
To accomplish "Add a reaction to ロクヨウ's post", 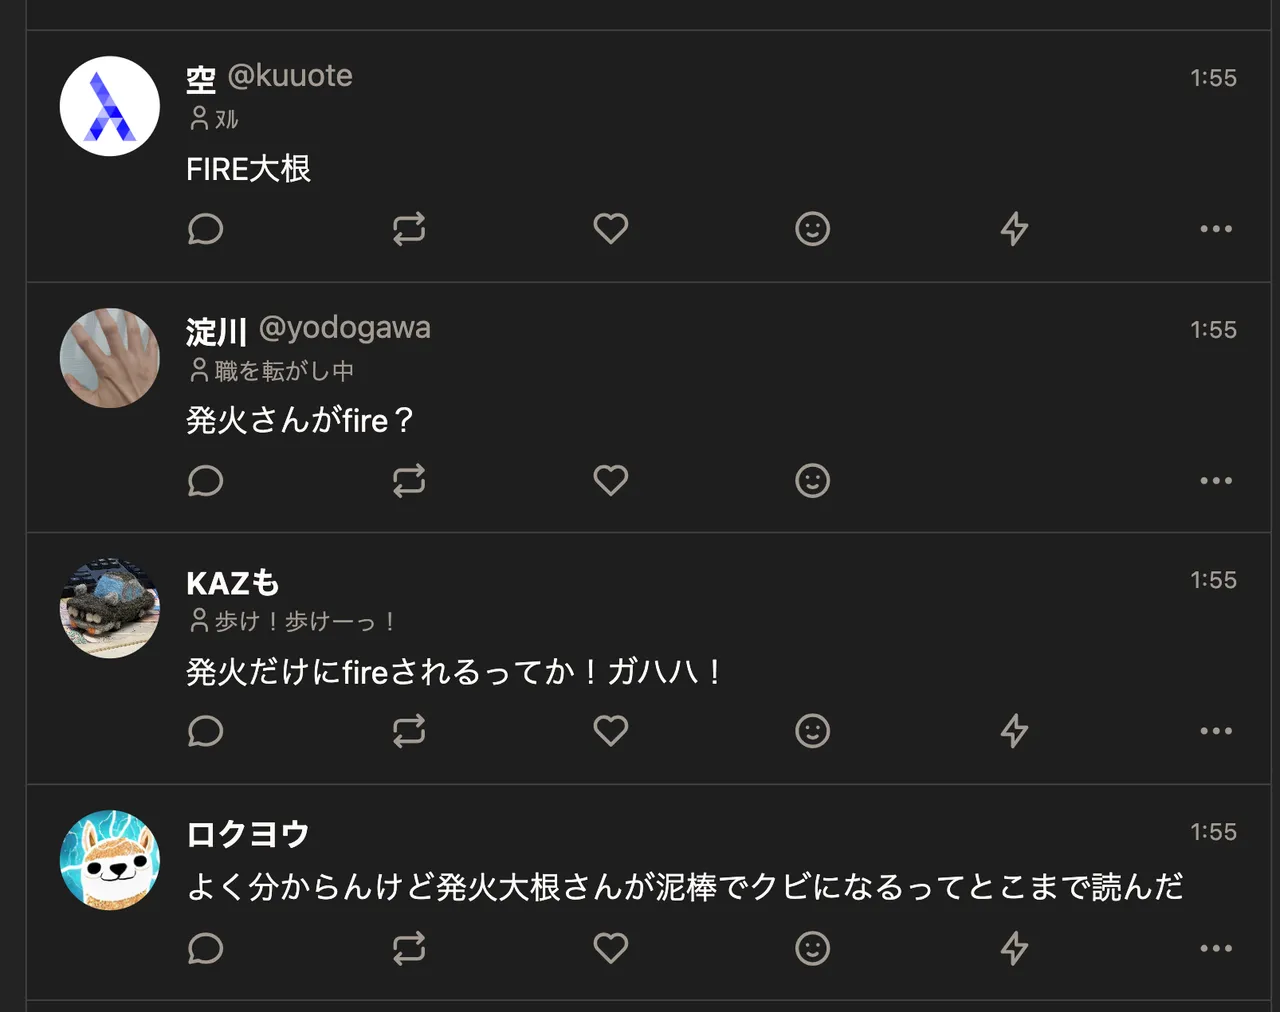I will [x=813, y=948].
